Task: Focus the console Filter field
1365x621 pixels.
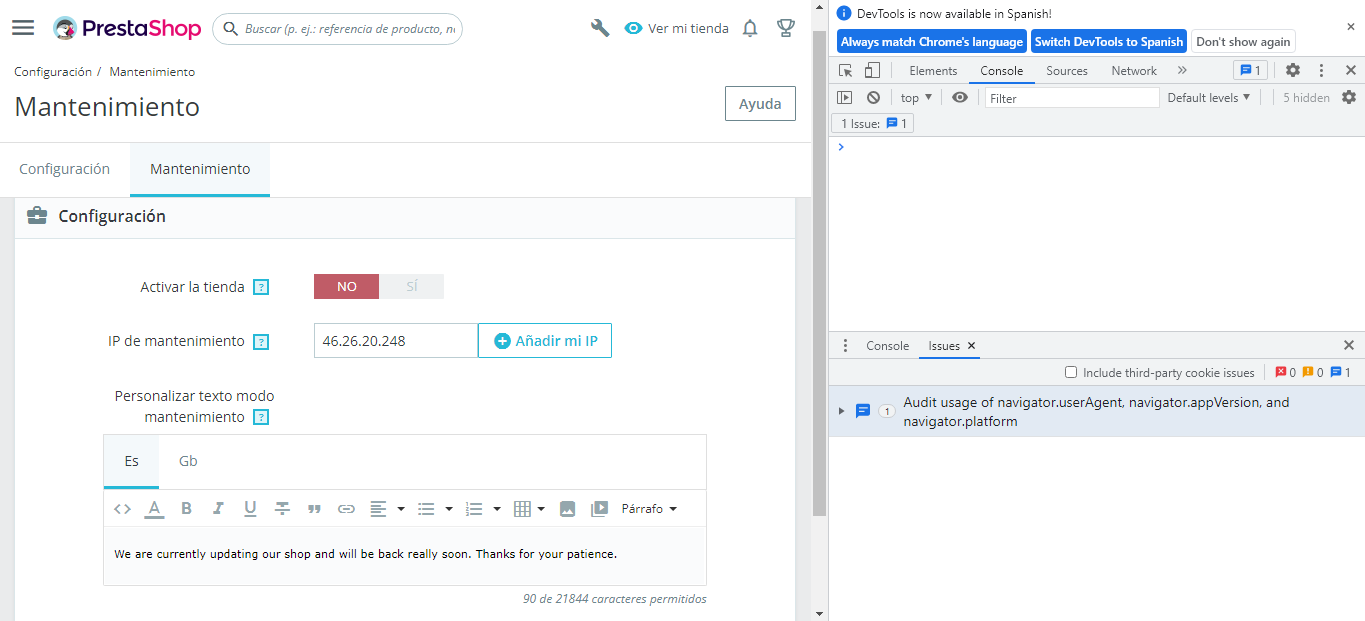Action: 1072,98
